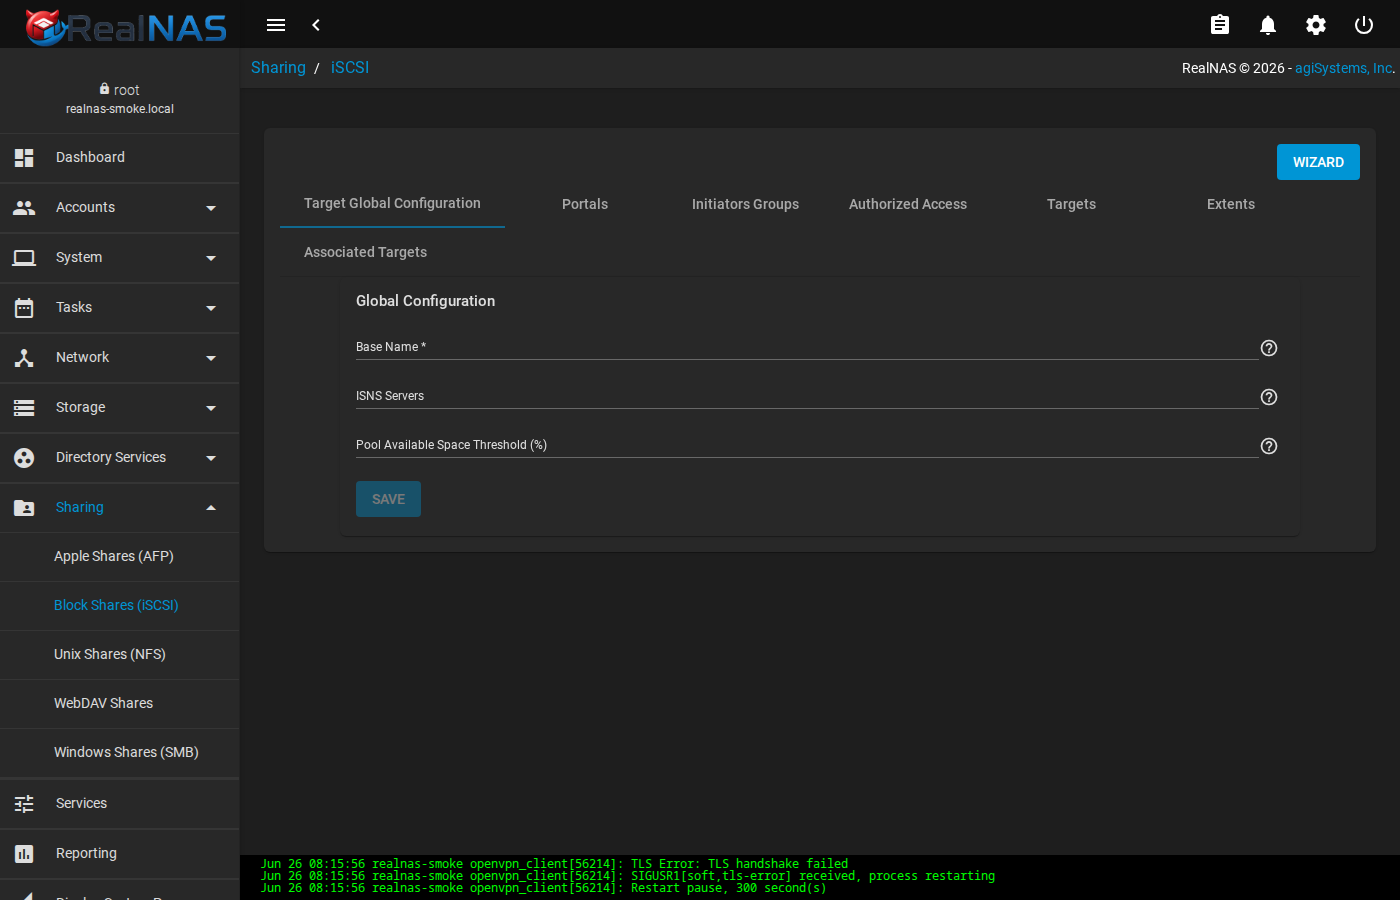The width and height of the screenshot is (1400, 900).
Task: Click the Storage icon in sidebar
Action: (x=24, y=407)
